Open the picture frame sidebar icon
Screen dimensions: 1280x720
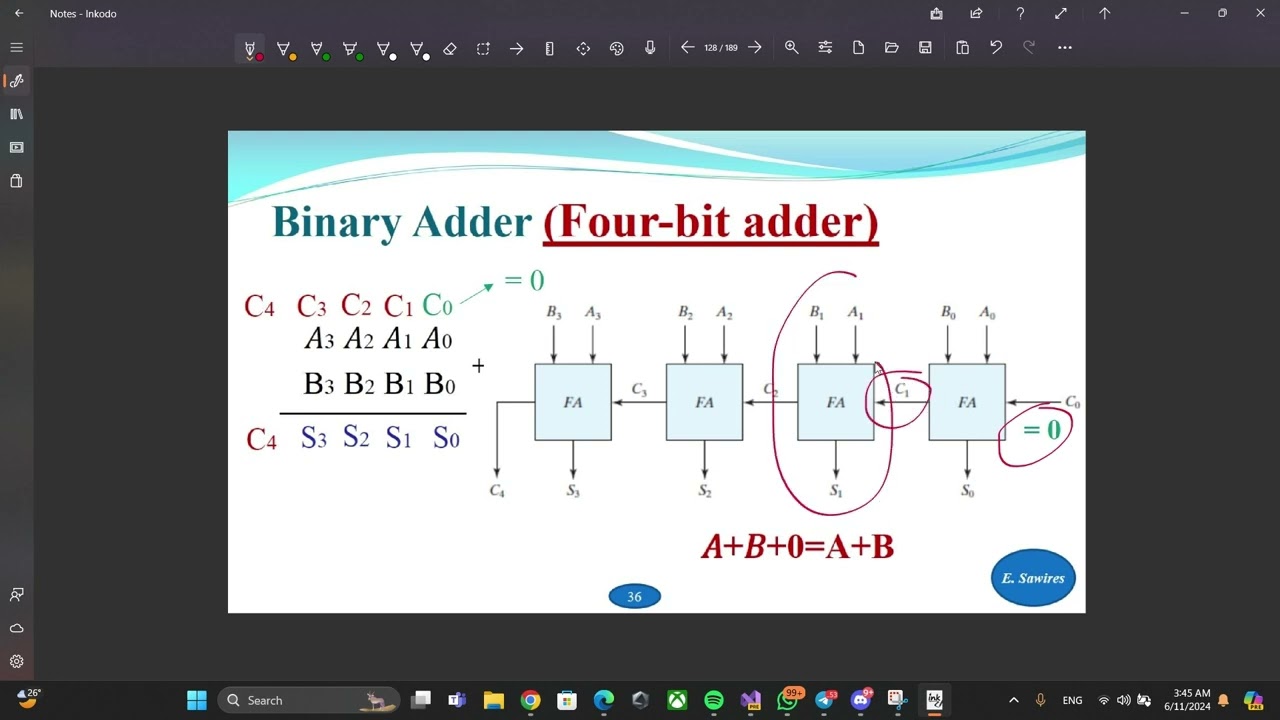16,147
